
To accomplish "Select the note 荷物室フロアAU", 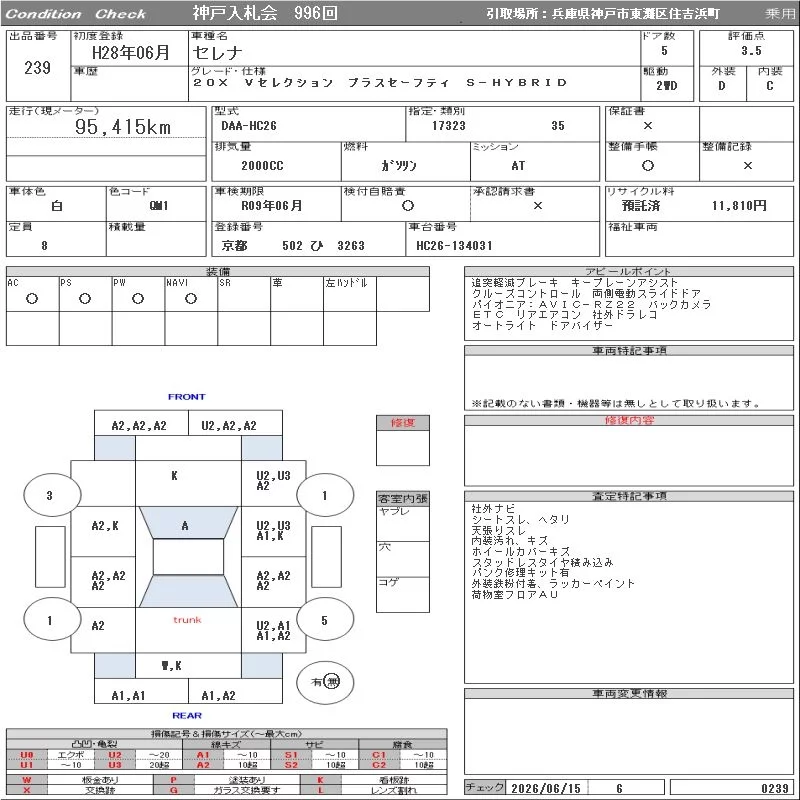I will (514, 594).
